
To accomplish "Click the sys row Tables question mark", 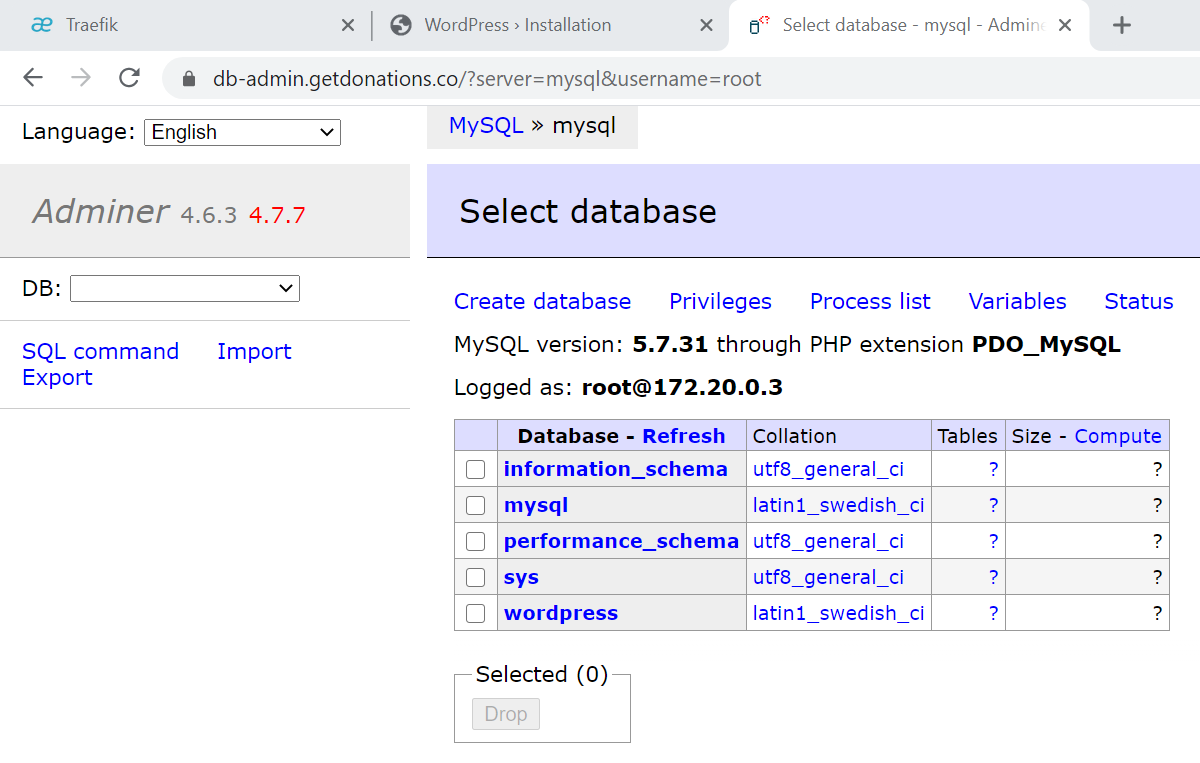I will click(993, 577).
